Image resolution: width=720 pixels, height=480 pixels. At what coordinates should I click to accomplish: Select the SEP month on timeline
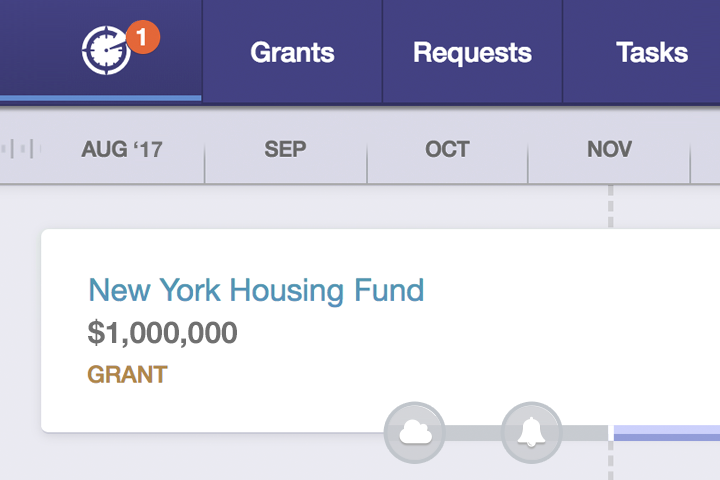(285, 150)
